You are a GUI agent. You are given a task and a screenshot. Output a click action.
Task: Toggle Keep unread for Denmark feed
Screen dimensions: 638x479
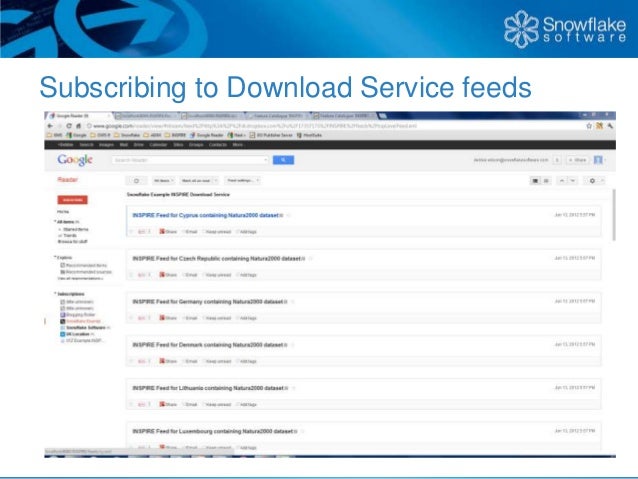pyautogui.click(x=217, y=361)
